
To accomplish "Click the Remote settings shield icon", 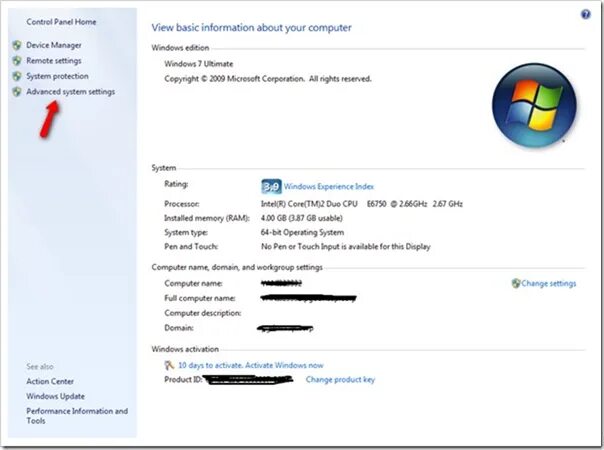I will (x=17, y=61).
